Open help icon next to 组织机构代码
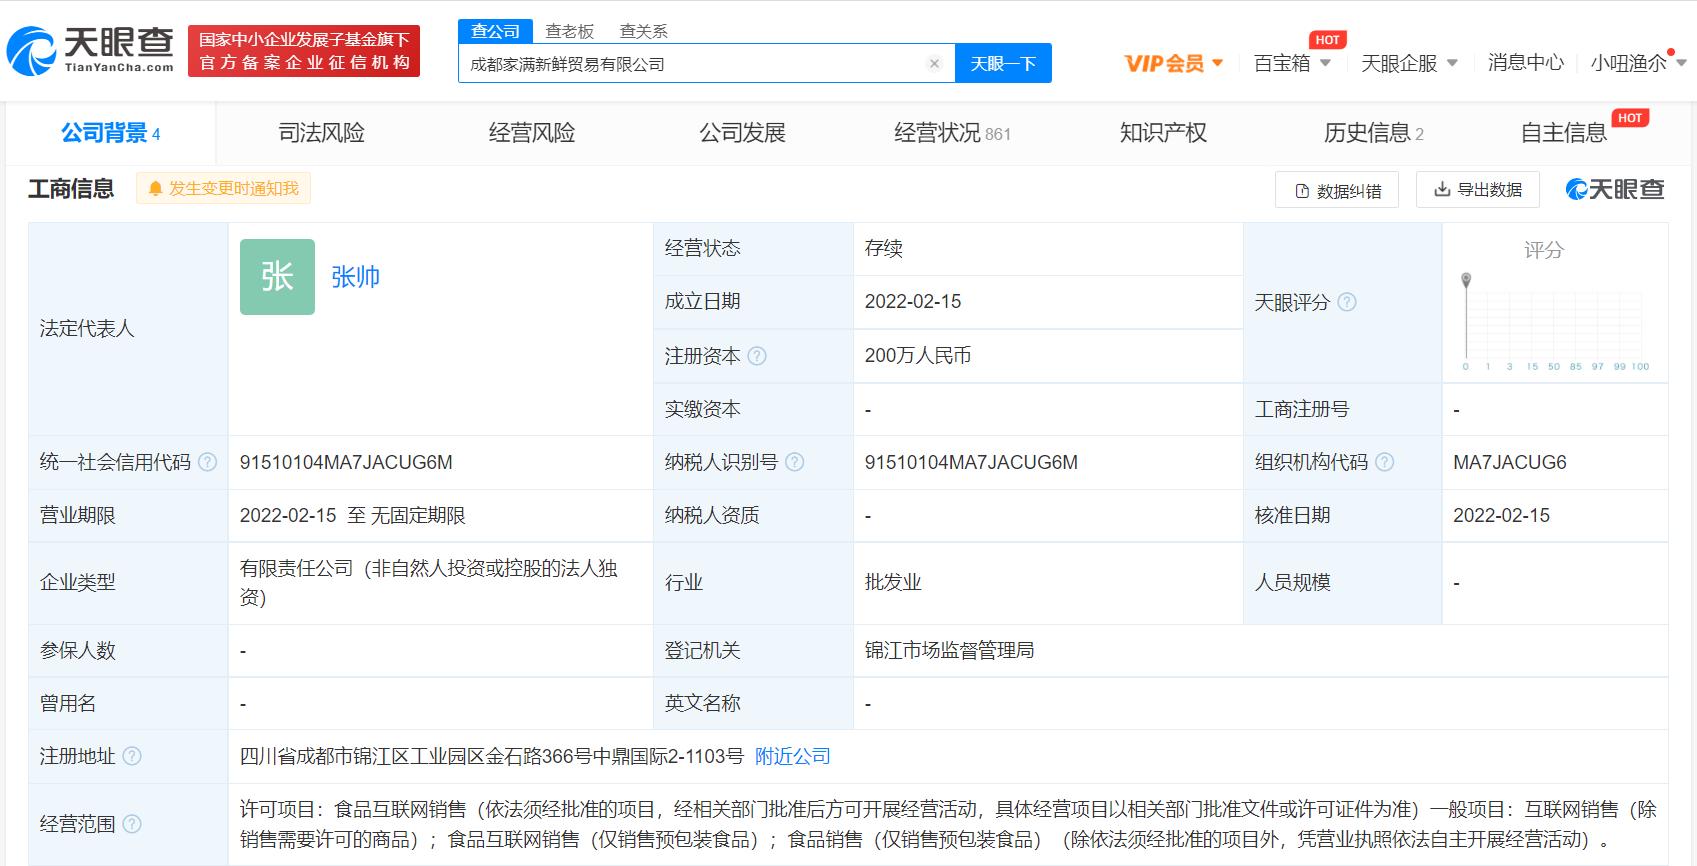The width and height of the screenshot is (1697, 866). click(x=1384, y=462)
